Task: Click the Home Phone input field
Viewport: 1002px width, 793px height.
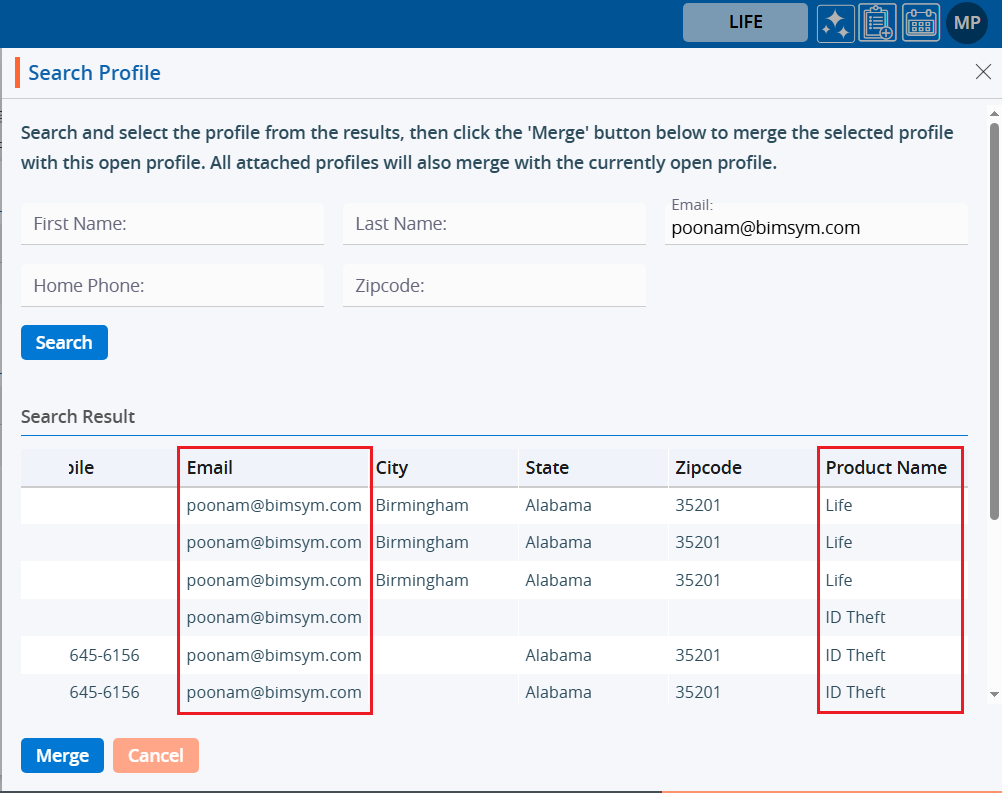Action: coord(172,286)
